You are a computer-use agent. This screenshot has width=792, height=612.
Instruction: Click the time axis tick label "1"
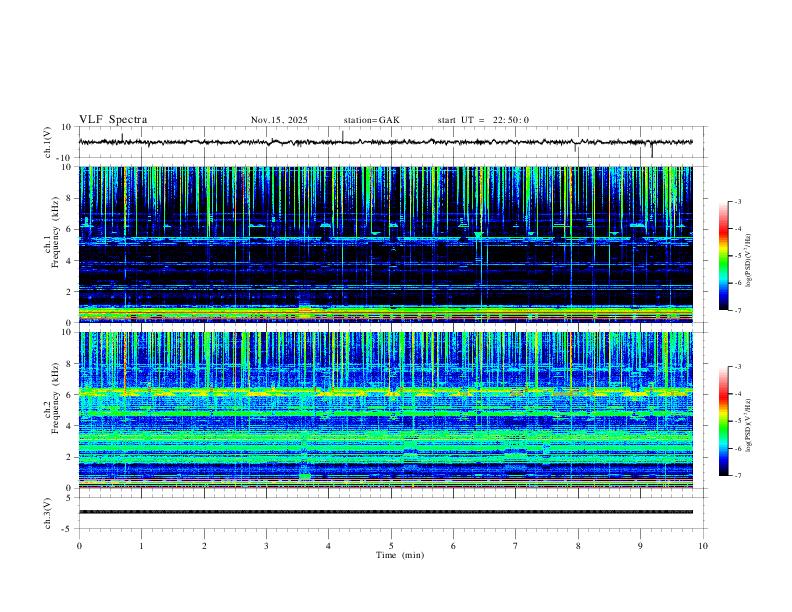point(141,546)
